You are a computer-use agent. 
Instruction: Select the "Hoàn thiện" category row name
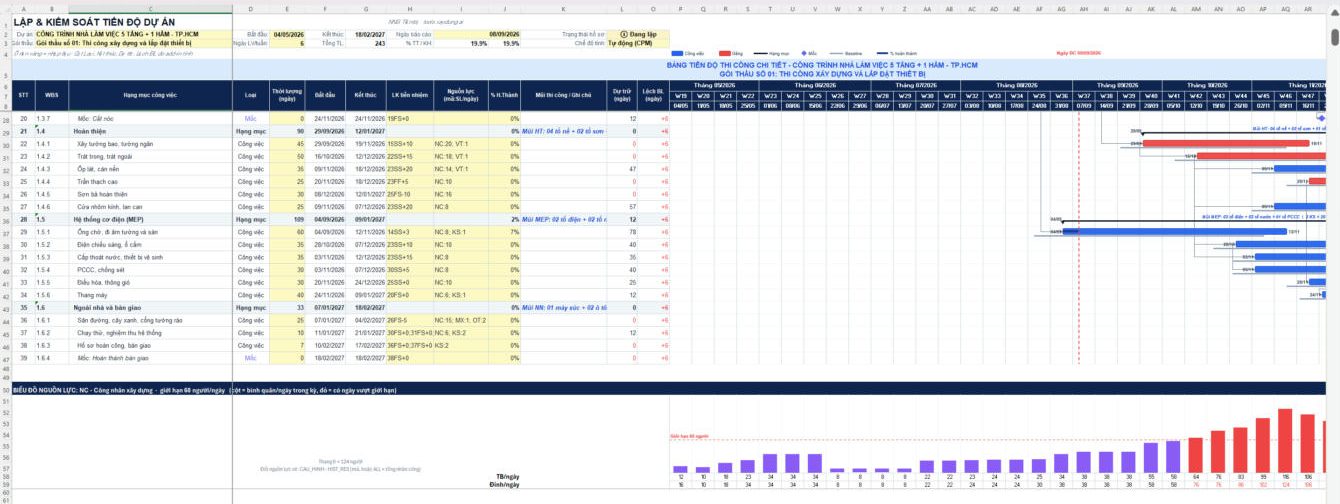(x=151, y=131)
